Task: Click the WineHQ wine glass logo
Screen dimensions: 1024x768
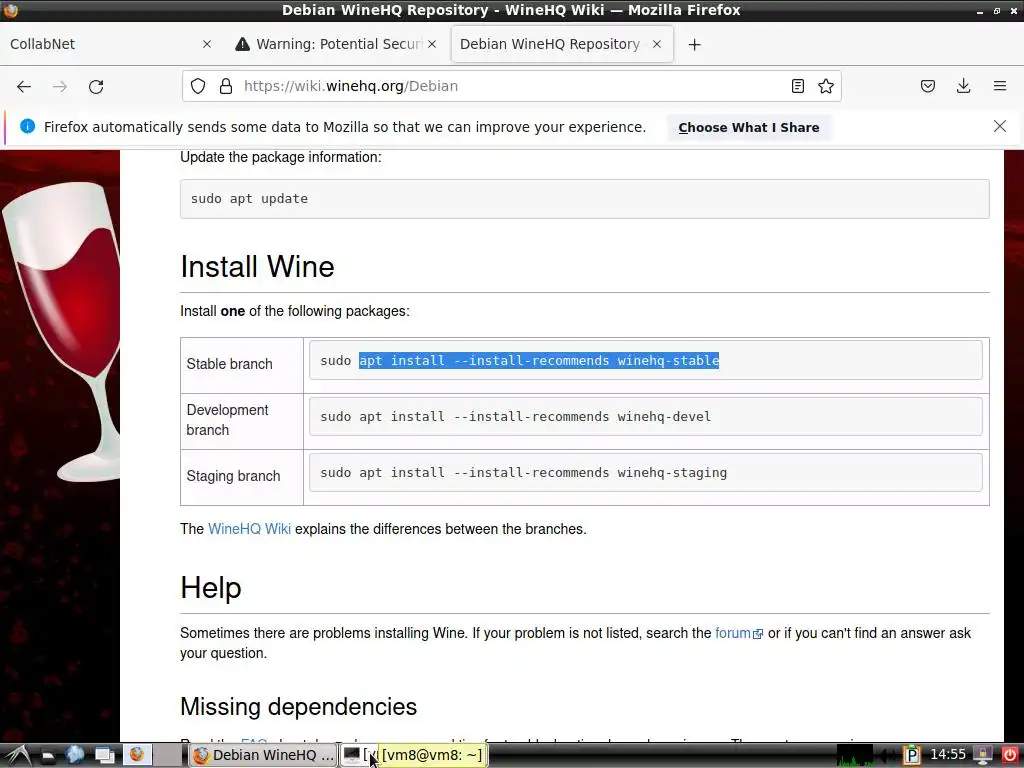Action: click(x=62, y=332)
